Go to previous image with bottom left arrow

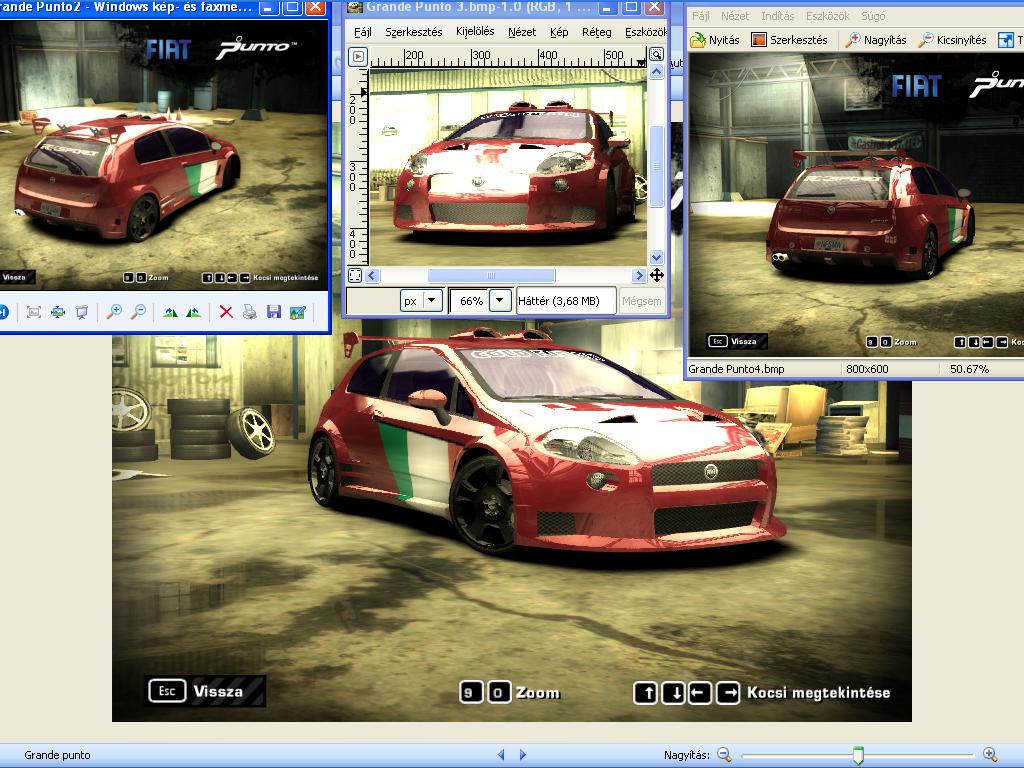501,755
